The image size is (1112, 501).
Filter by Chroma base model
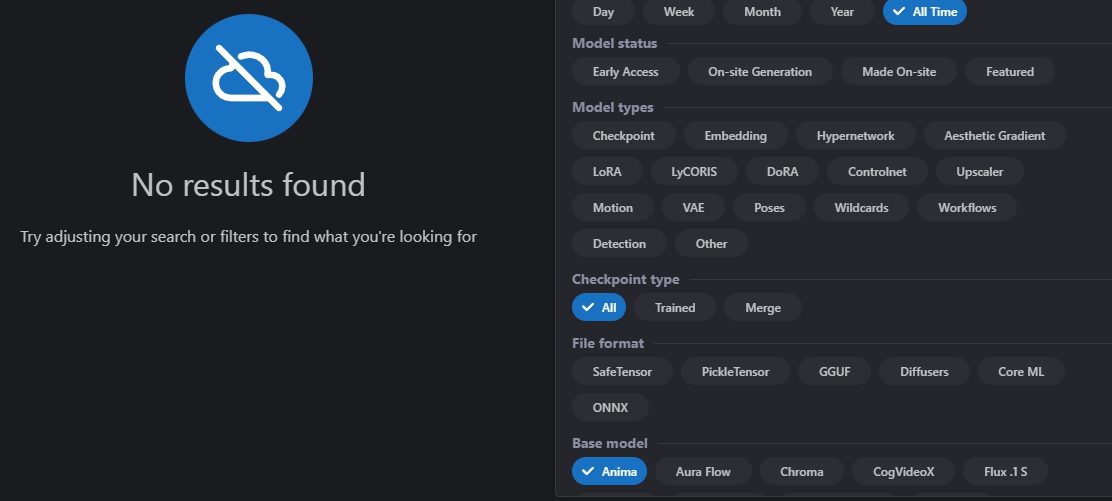[801, 471]
